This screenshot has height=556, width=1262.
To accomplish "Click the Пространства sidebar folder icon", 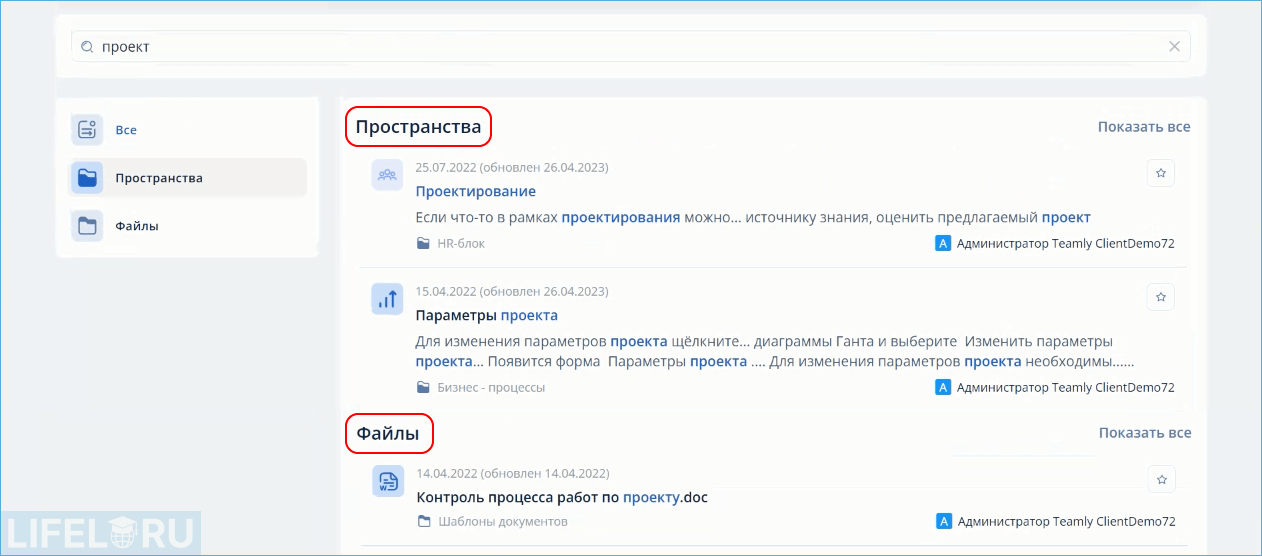I will tap(87, 178).
